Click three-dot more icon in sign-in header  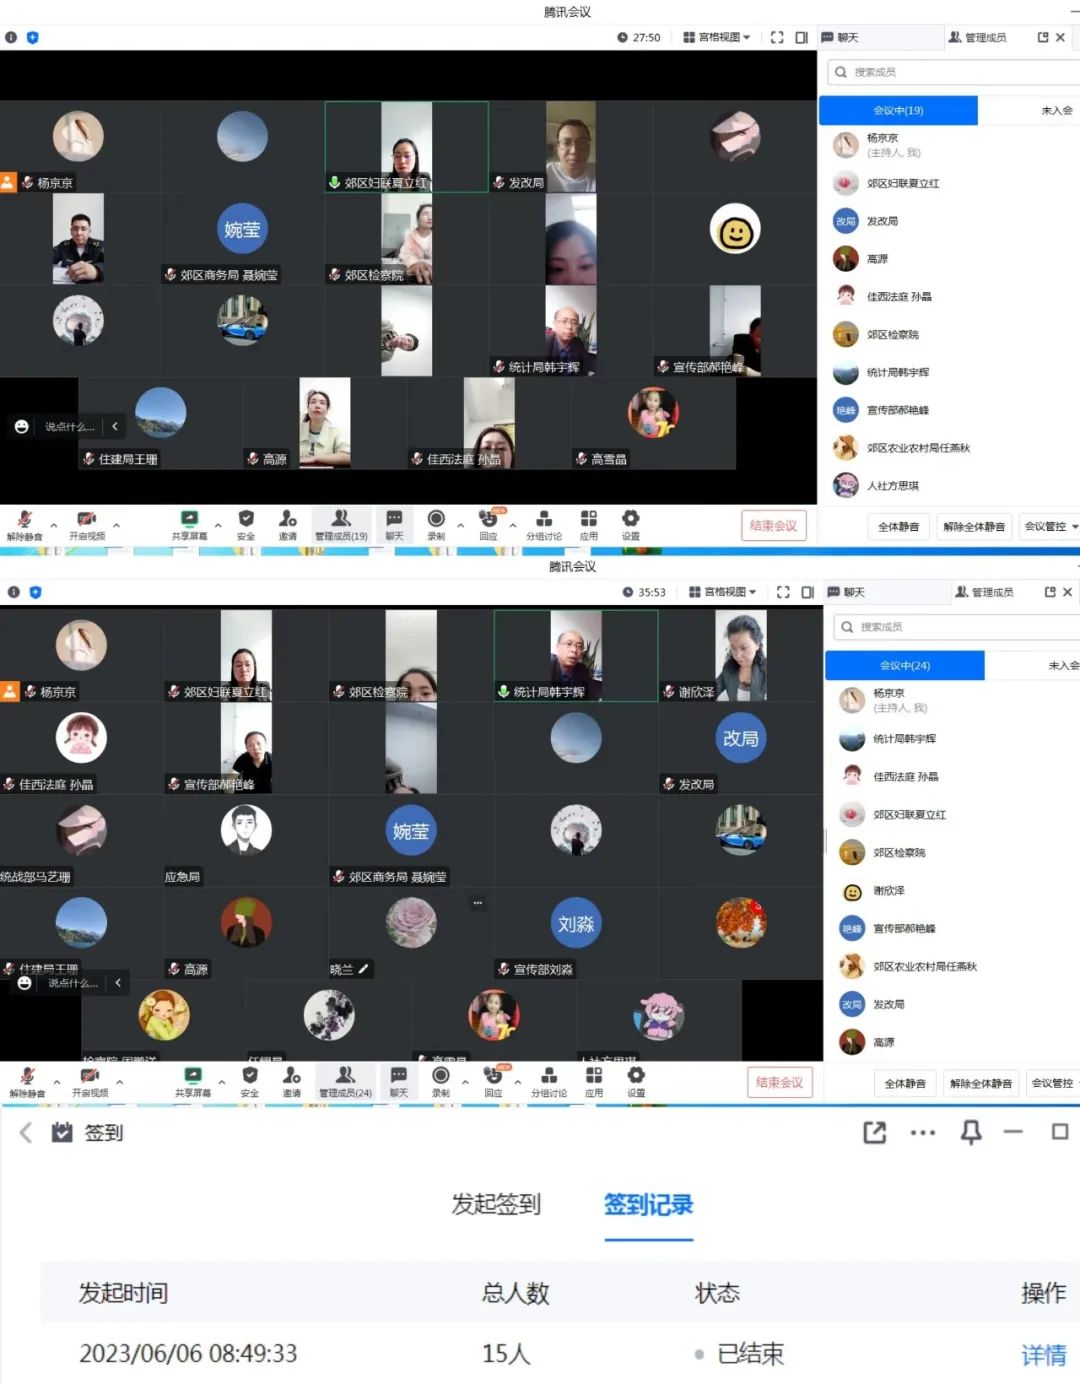(922, 1132)
